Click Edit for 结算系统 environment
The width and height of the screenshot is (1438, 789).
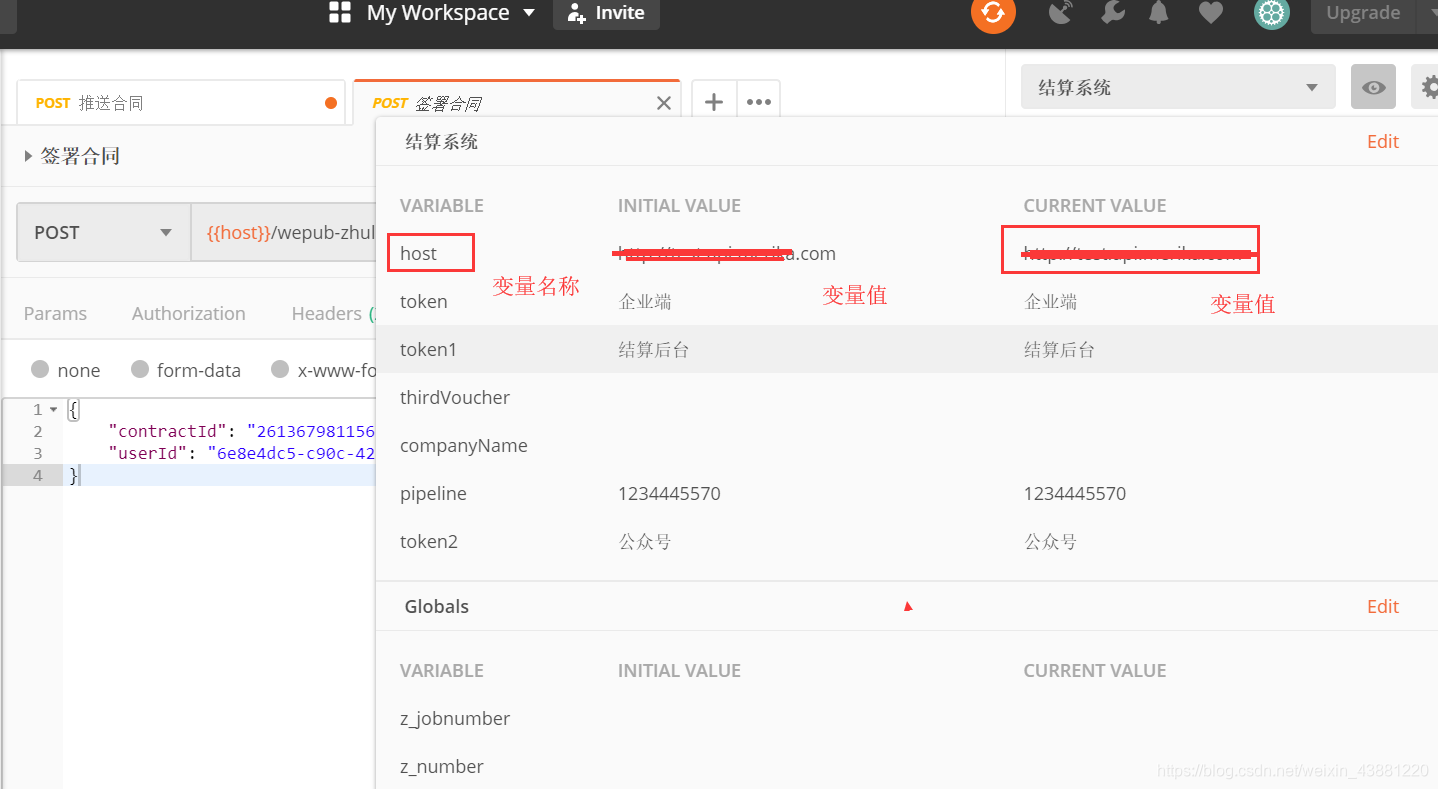point(1383,141)
